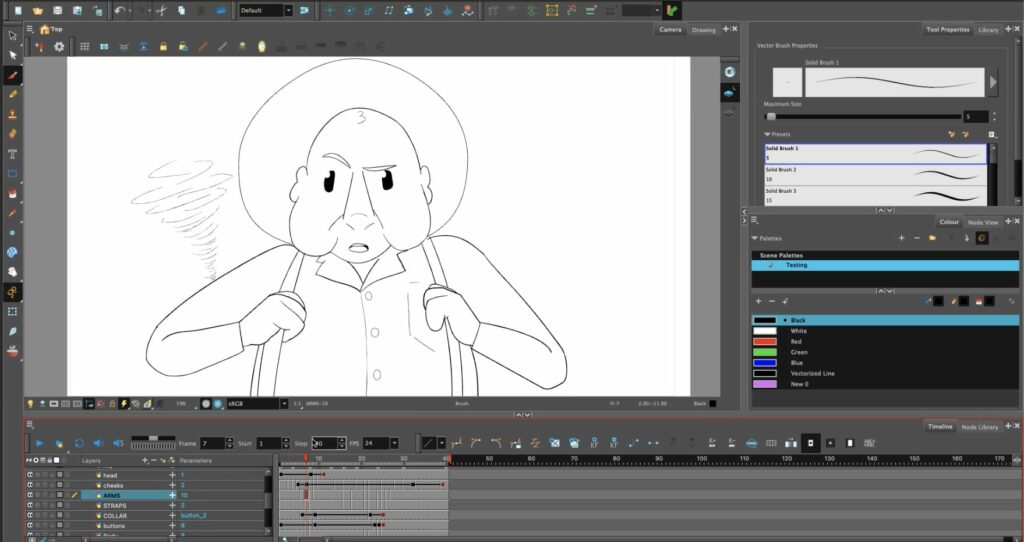Select the COLLAR layer name
The image size is (1024, 542).
(x=115, y=515)
